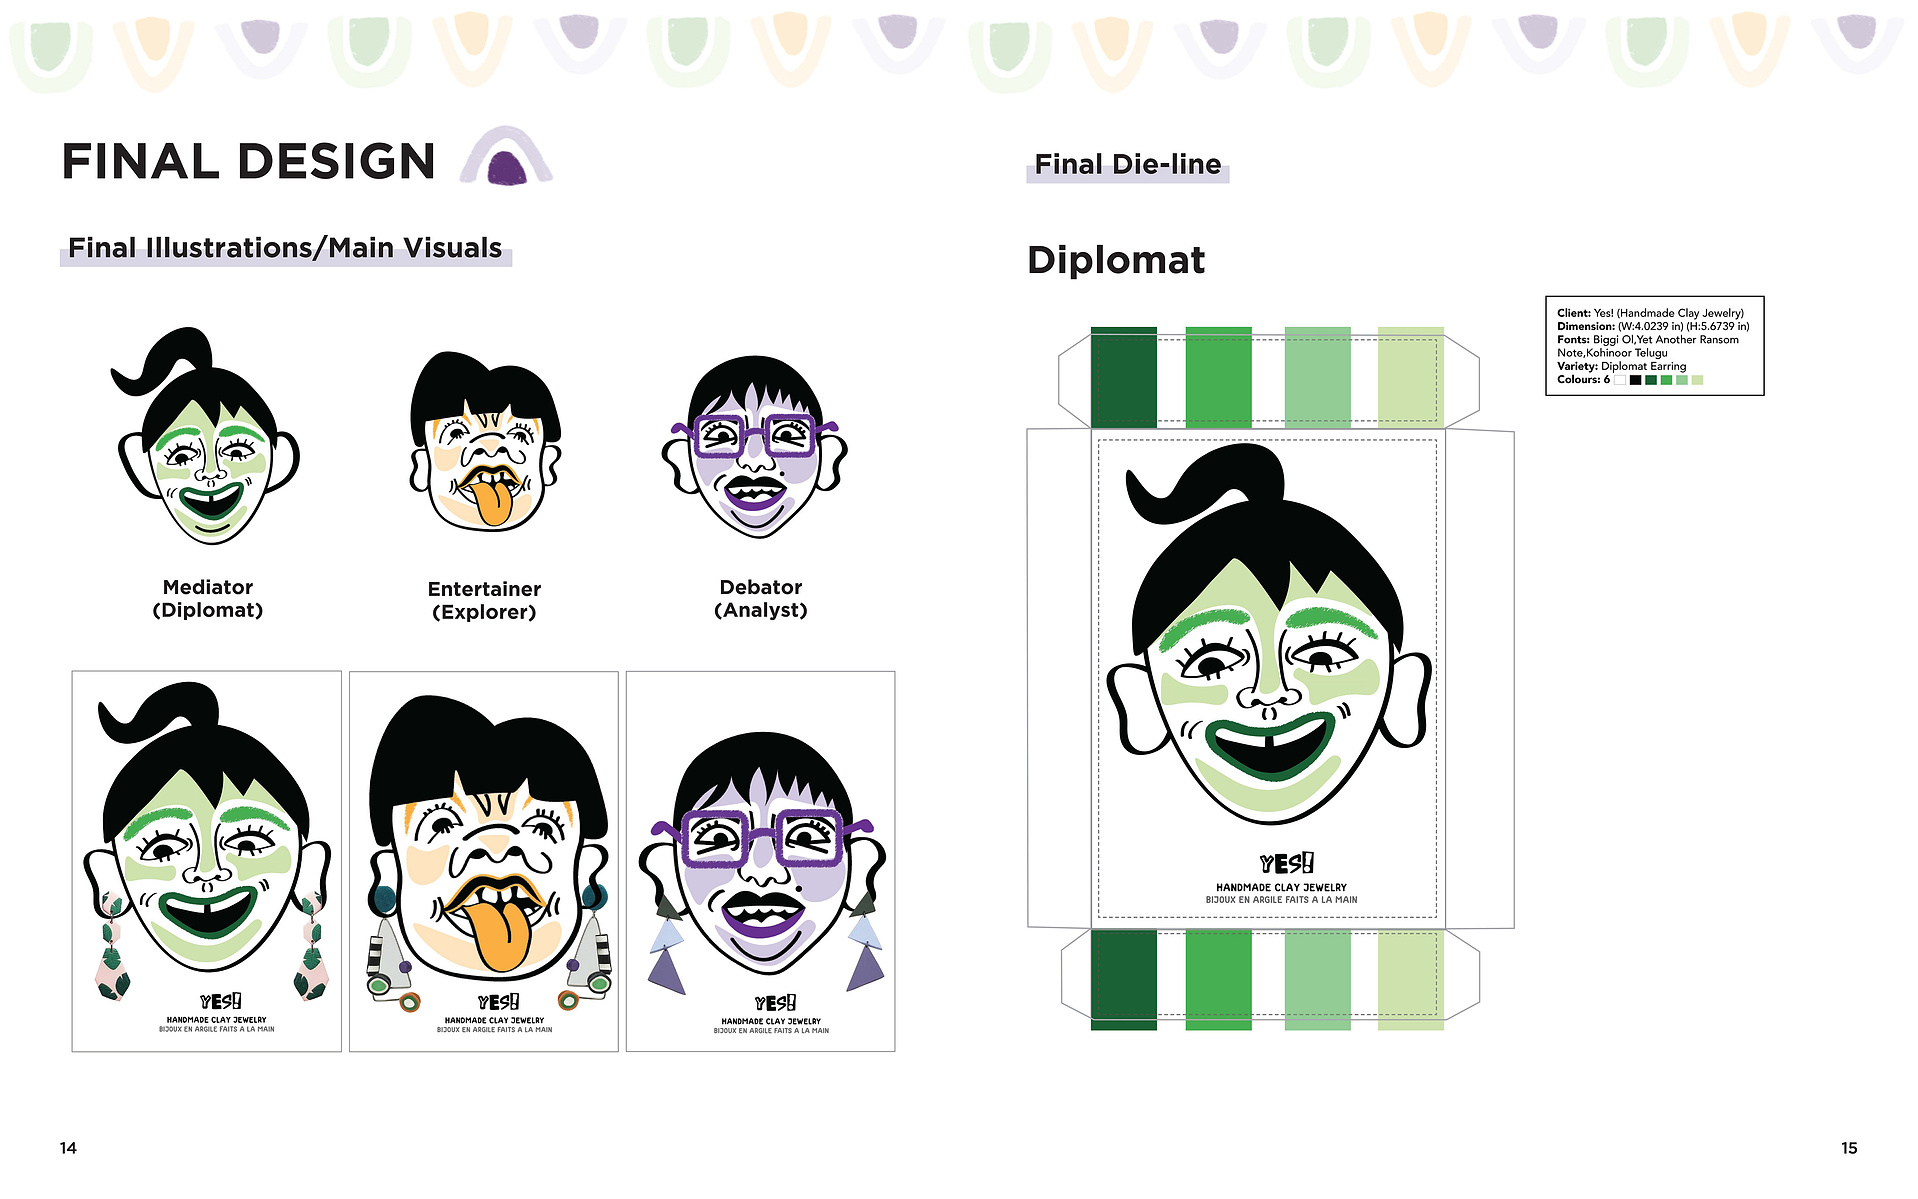
Task: Click the Final Illustrations/Main Visuals heading
Action: pyautogui.click(x=285, y=248)
